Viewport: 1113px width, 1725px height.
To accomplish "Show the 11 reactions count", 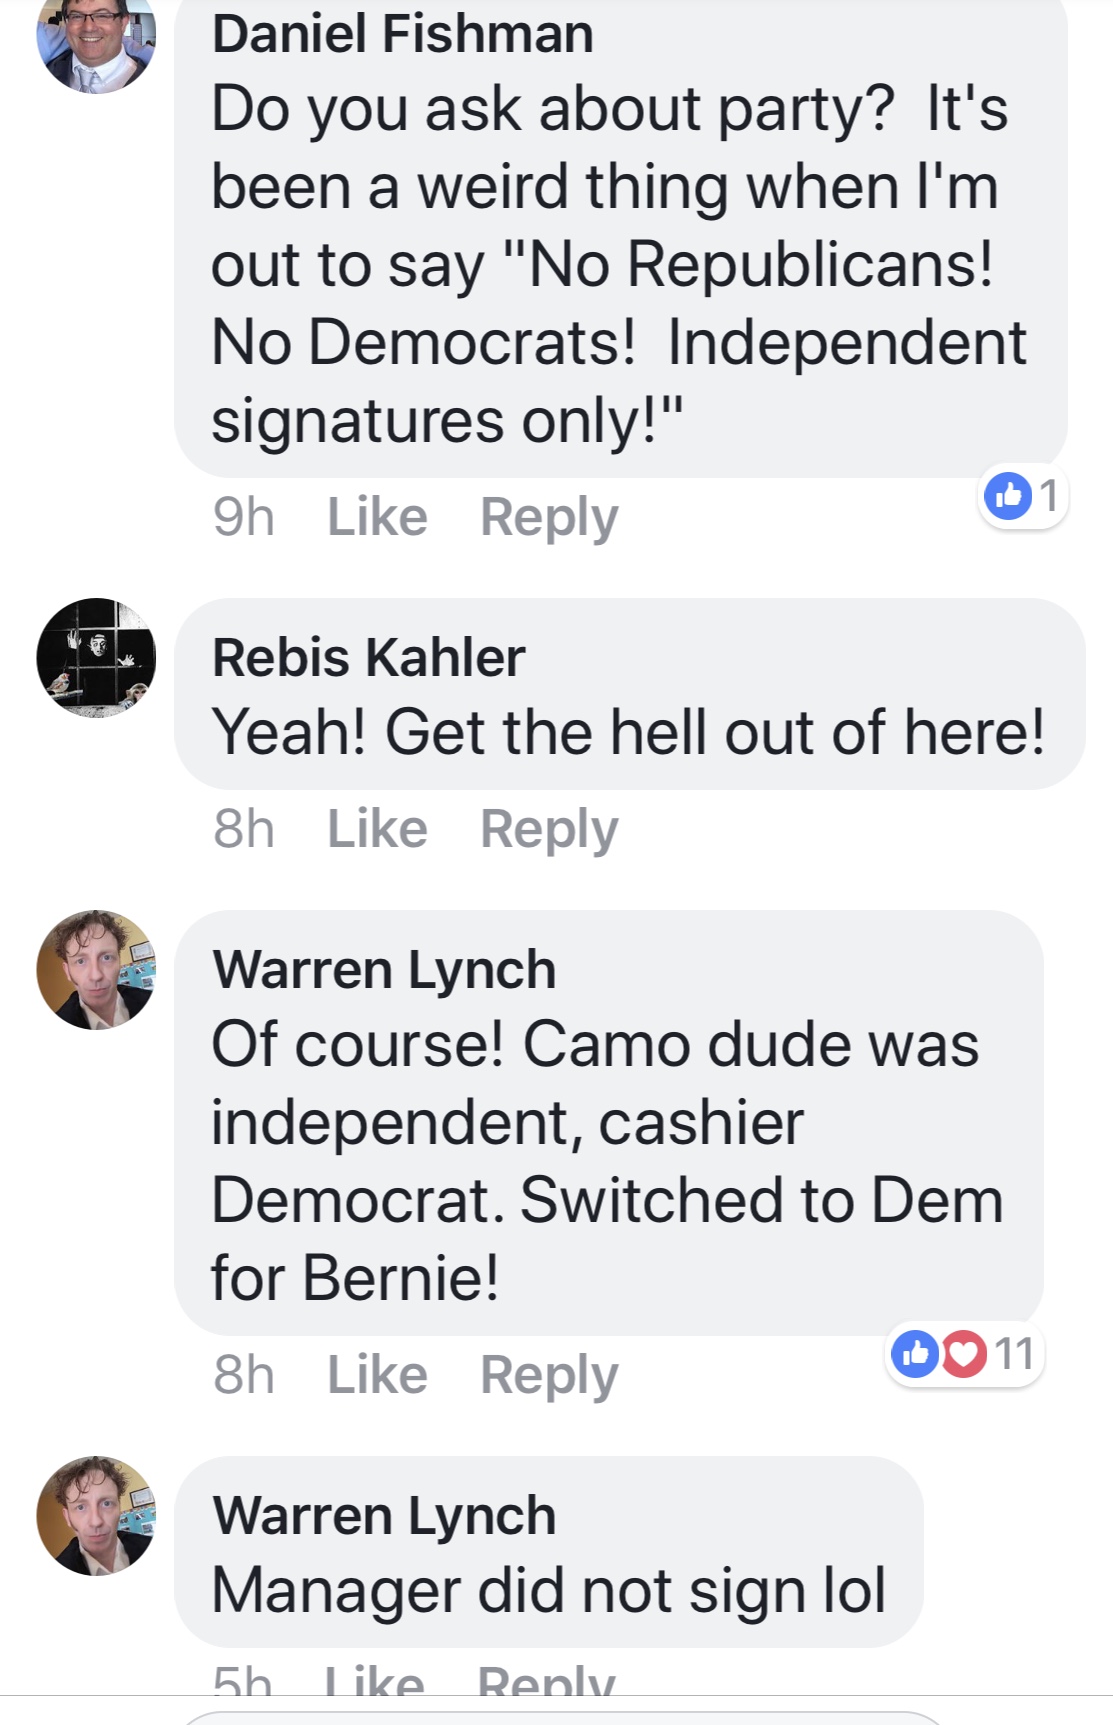I will [1014, 1354].
